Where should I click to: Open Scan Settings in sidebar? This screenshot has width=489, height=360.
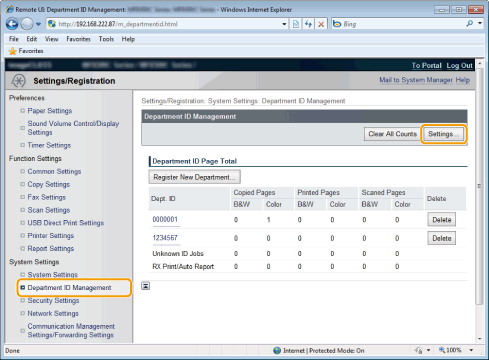point(49,210)
